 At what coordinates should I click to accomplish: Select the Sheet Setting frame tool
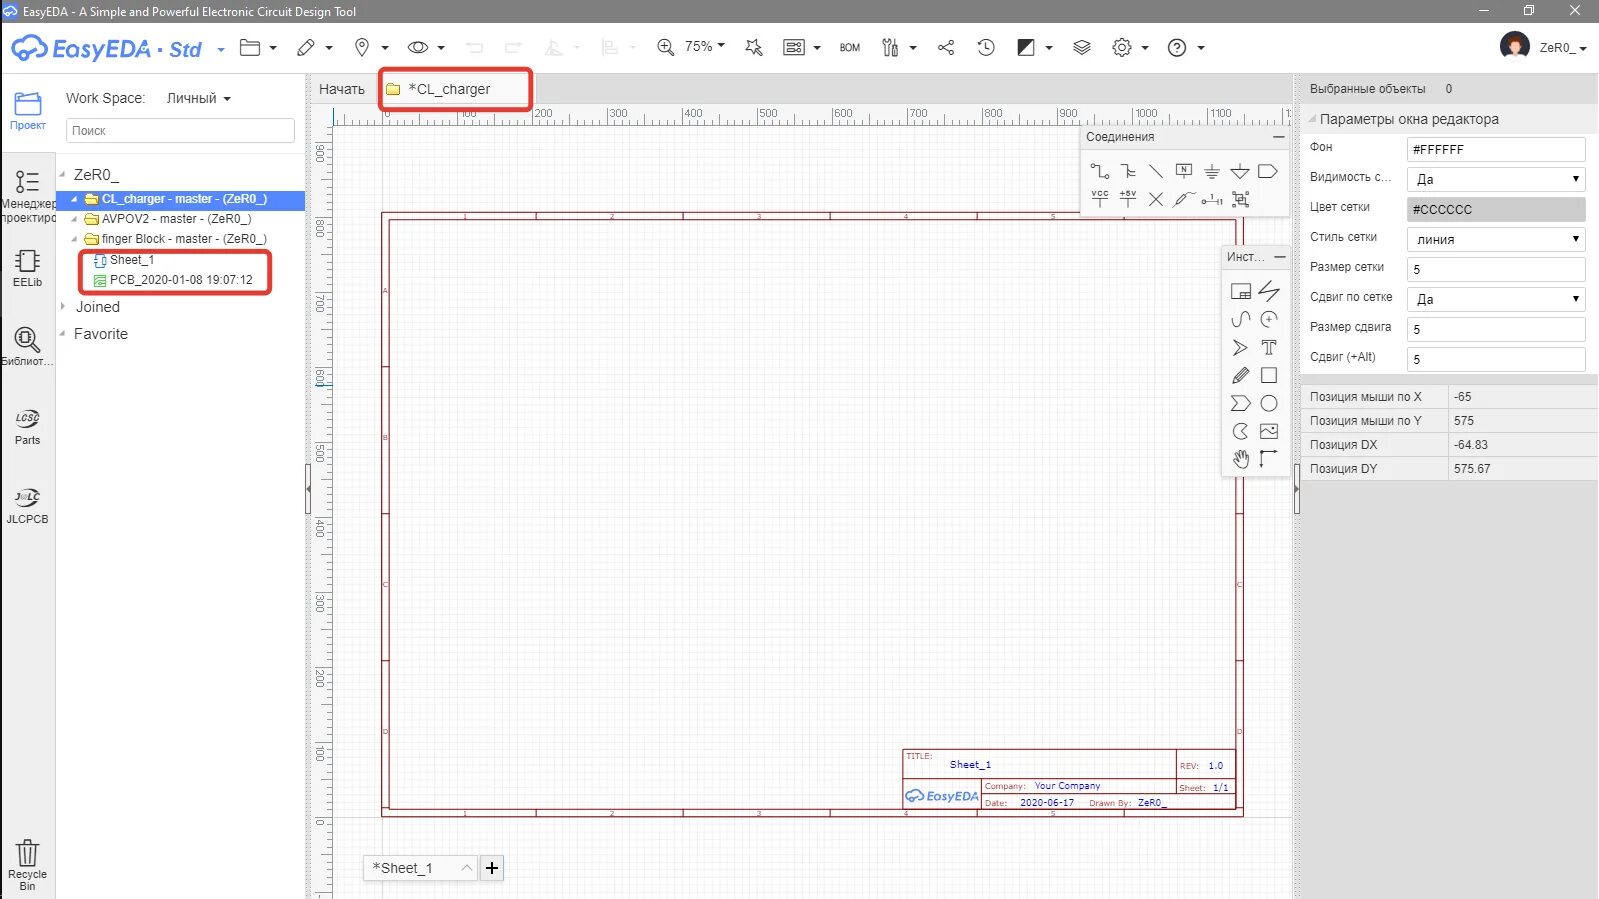tap(1241, 291)
